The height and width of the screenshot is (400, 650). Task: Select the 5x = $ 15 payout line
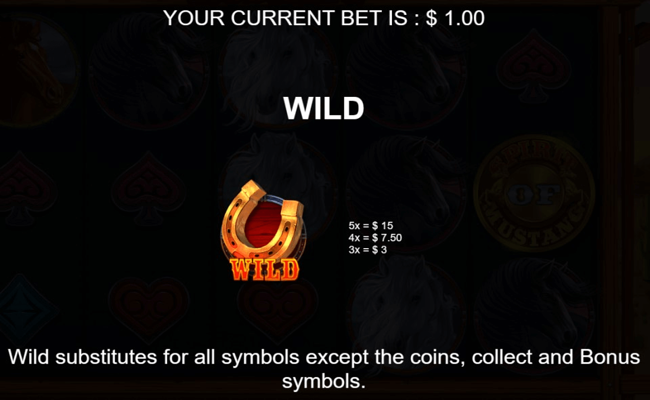371,225
